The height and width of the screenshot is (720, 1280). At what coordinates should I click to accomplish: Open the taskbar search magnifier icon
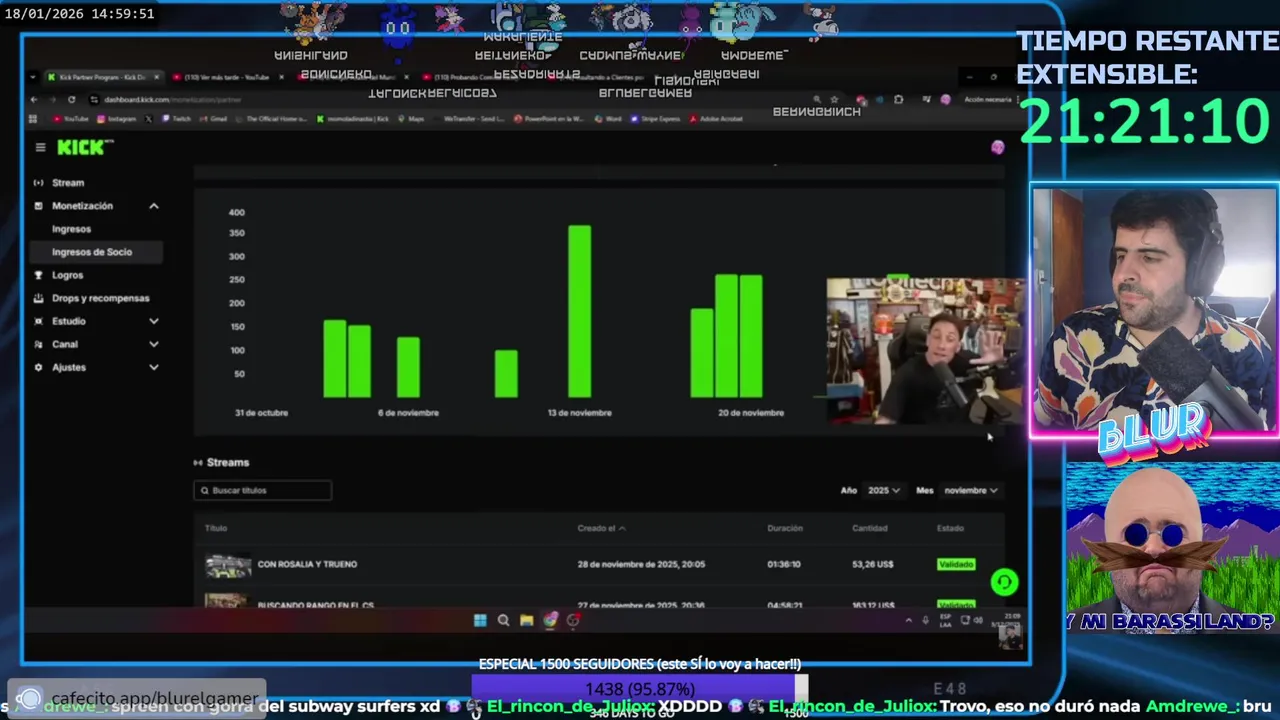click(x=503, y=620)
